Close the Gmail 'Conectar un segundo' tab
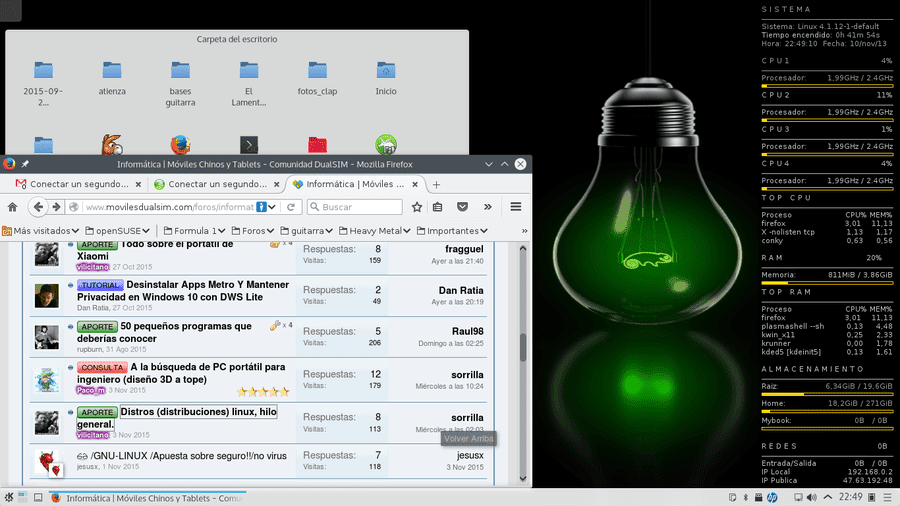This screenshot has width=900, height=506. tap(138, 185)
